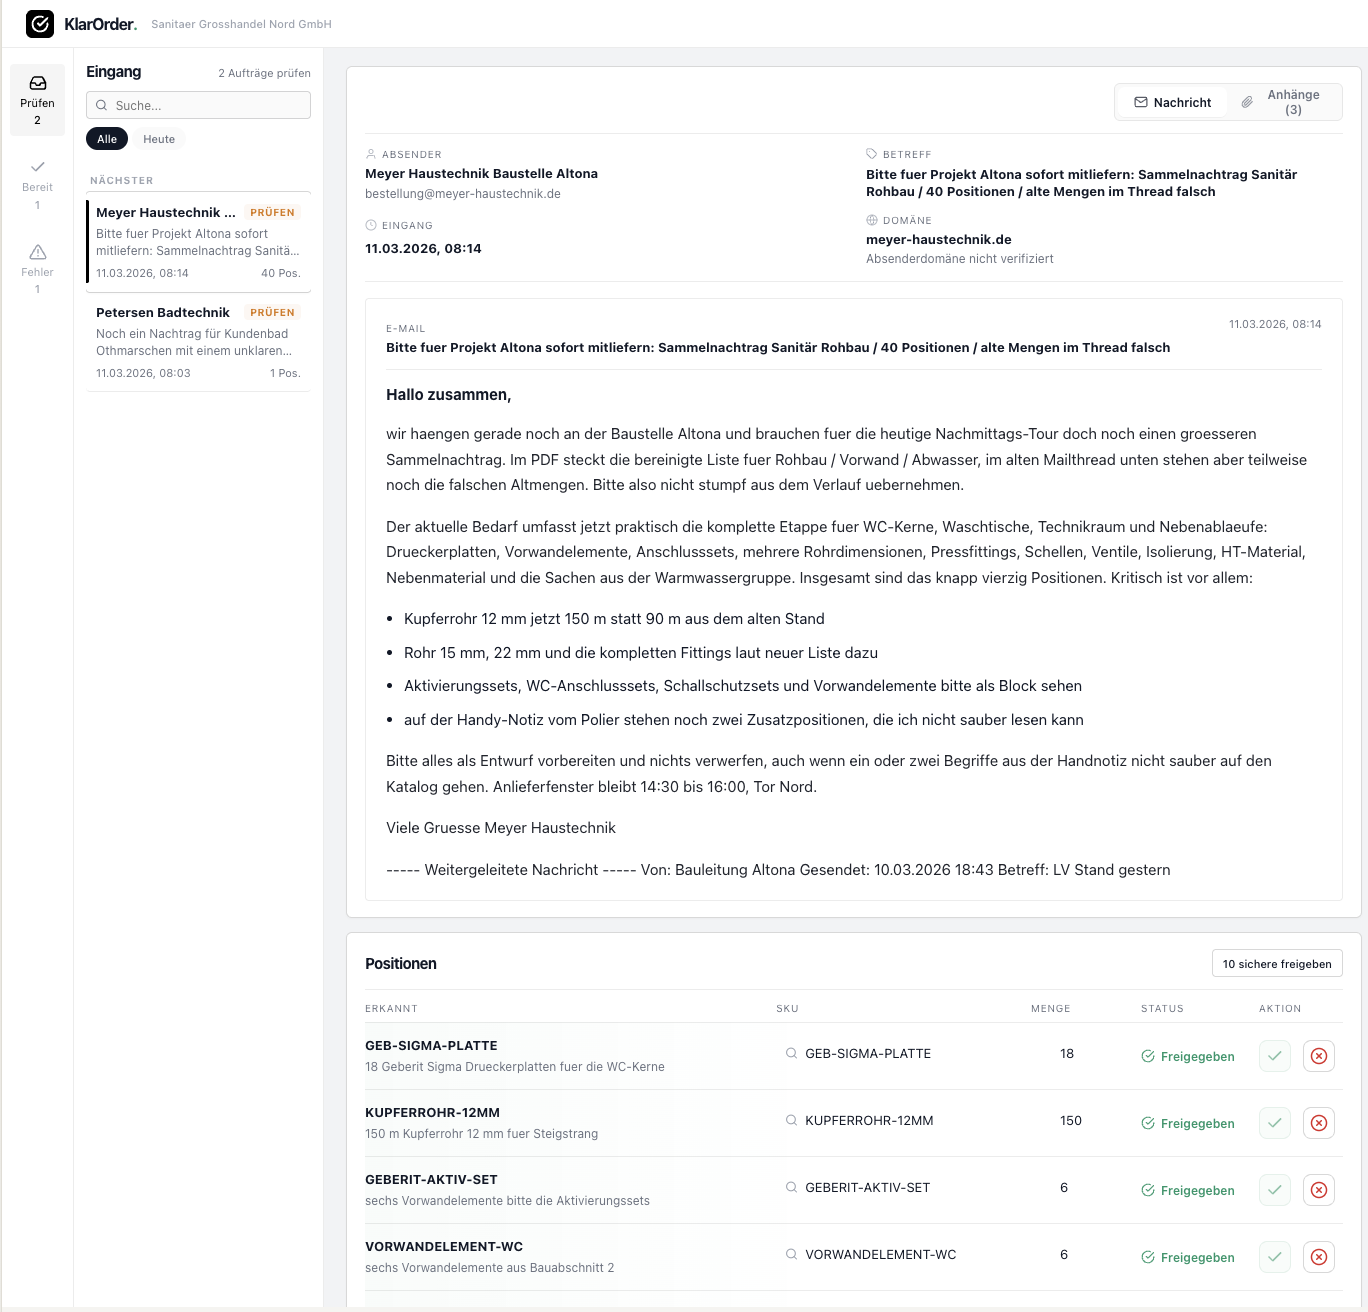Click the KUPFERROHR-12MM SKU field
The width and height of the screenshot is (1368, 1312).
pyautogui.click(x=869, y=1120)
